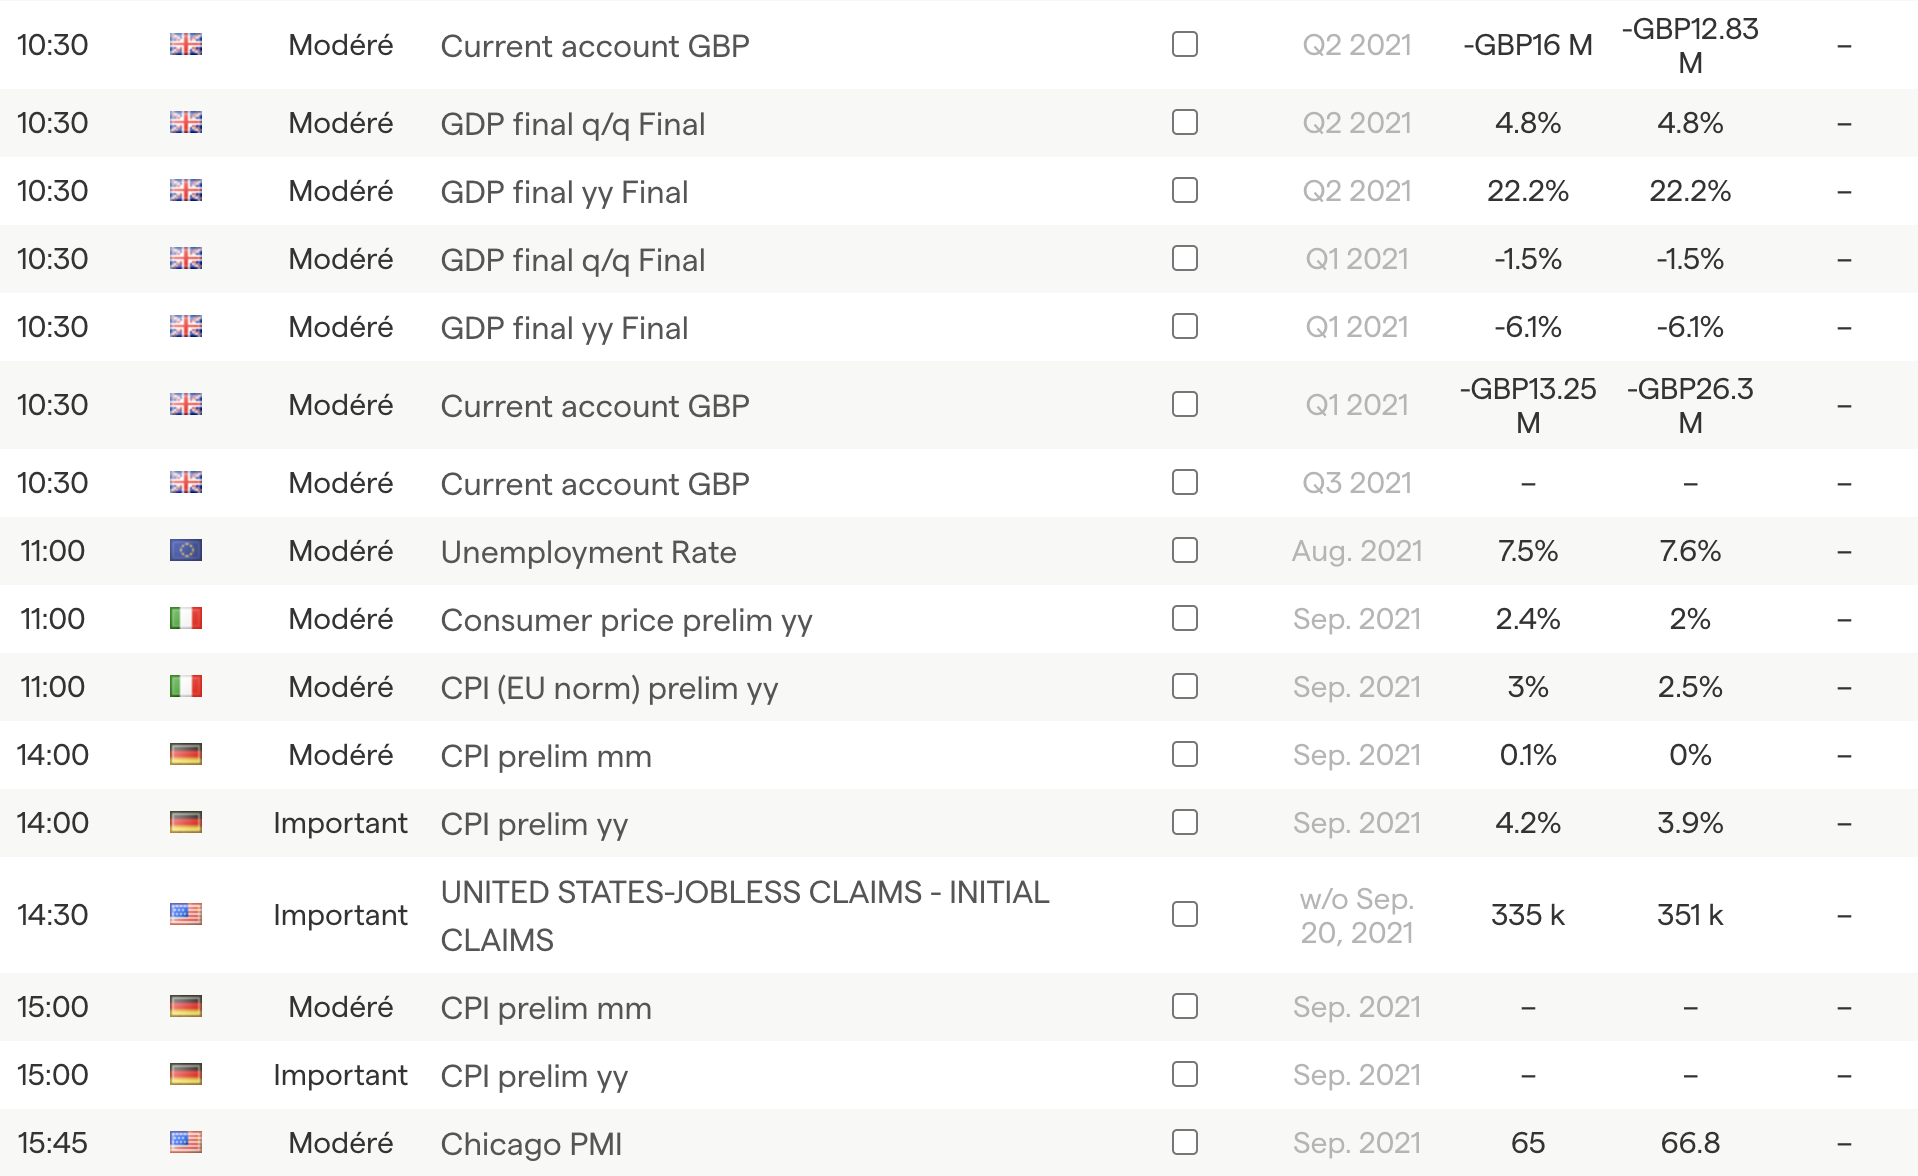Toggle checkbox for Consumer price prelim yy
Viewport: 1918px width, 1176px height.
click(x=1185, y=619)
